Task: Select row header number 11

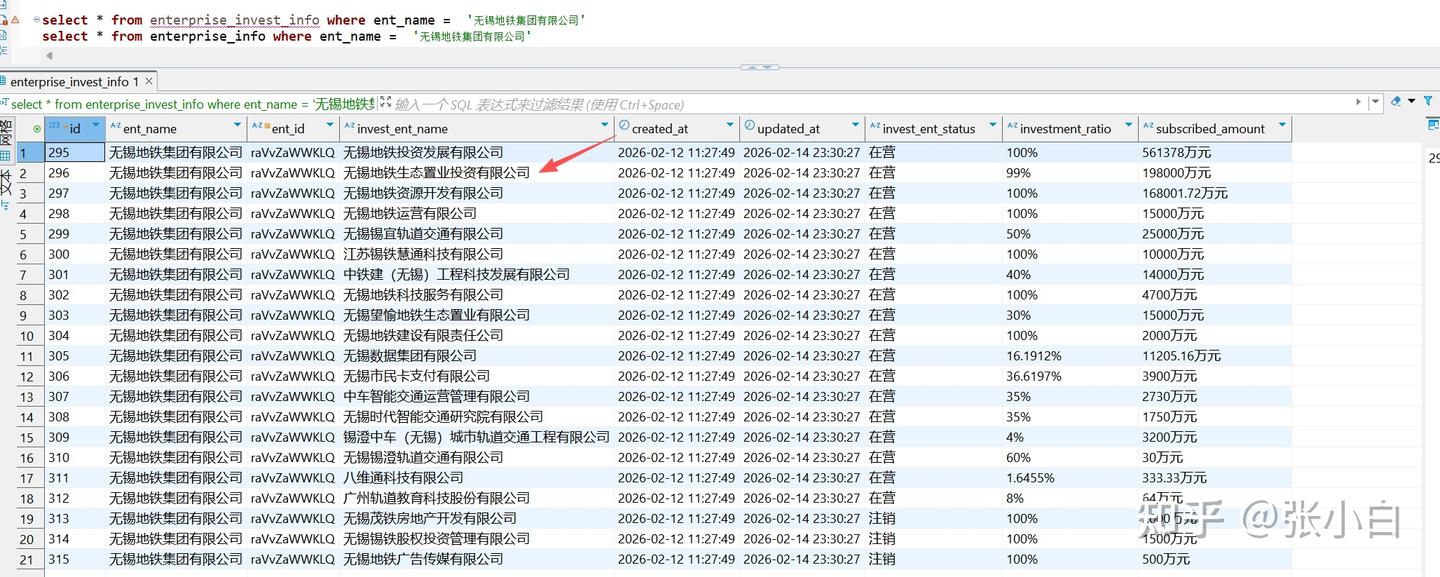Action: pyautogui.click(x=29, y=356)
